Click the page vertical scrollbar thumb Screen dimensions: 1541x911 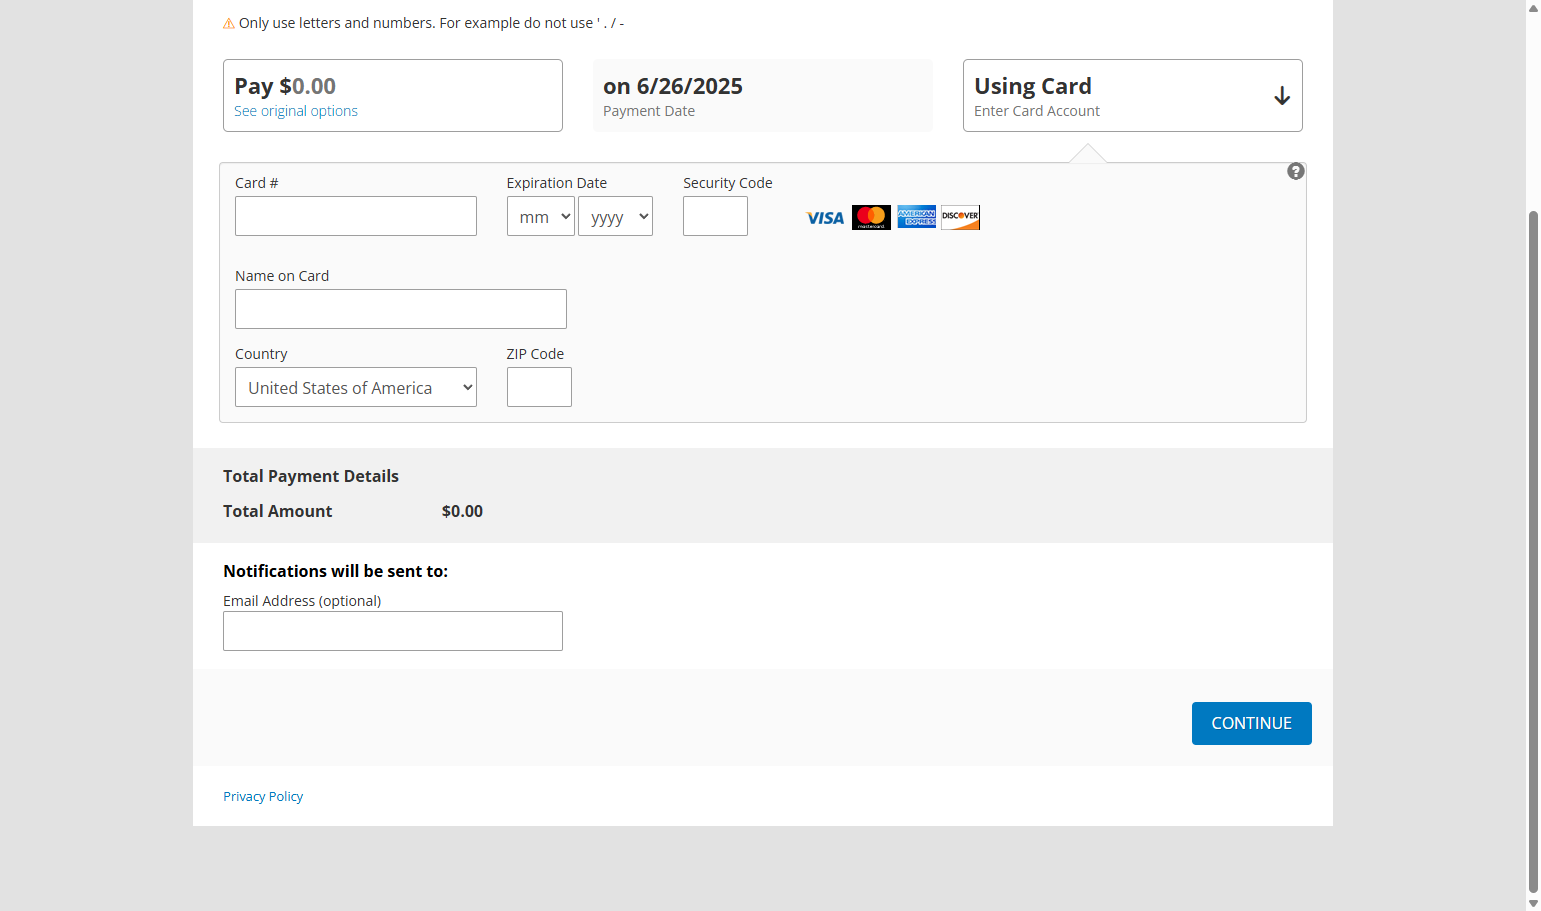pos(1533,550)
